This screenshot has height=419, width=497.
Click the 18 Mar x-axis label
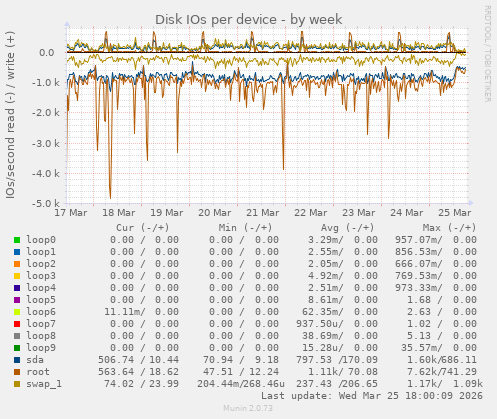point(119,213)
